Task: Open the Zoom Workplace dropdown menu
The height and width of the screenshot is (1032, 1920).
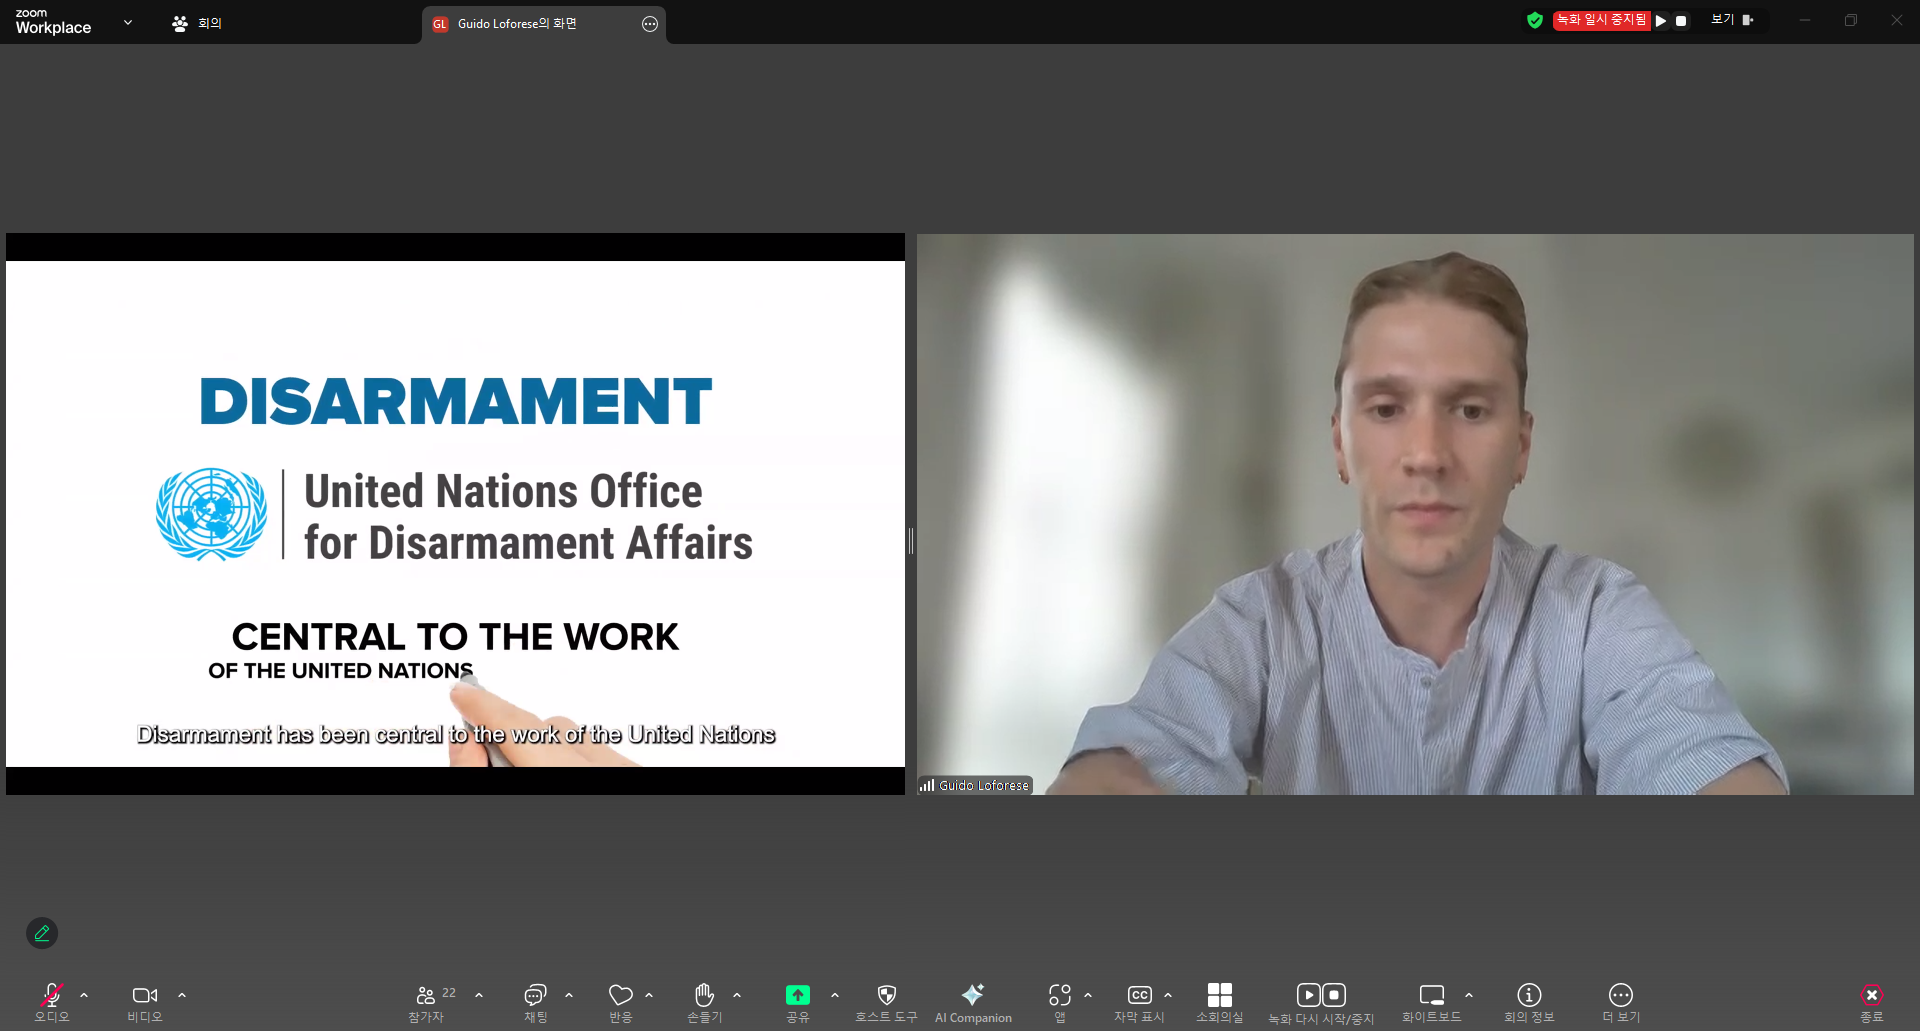Action: coord(128,22)
